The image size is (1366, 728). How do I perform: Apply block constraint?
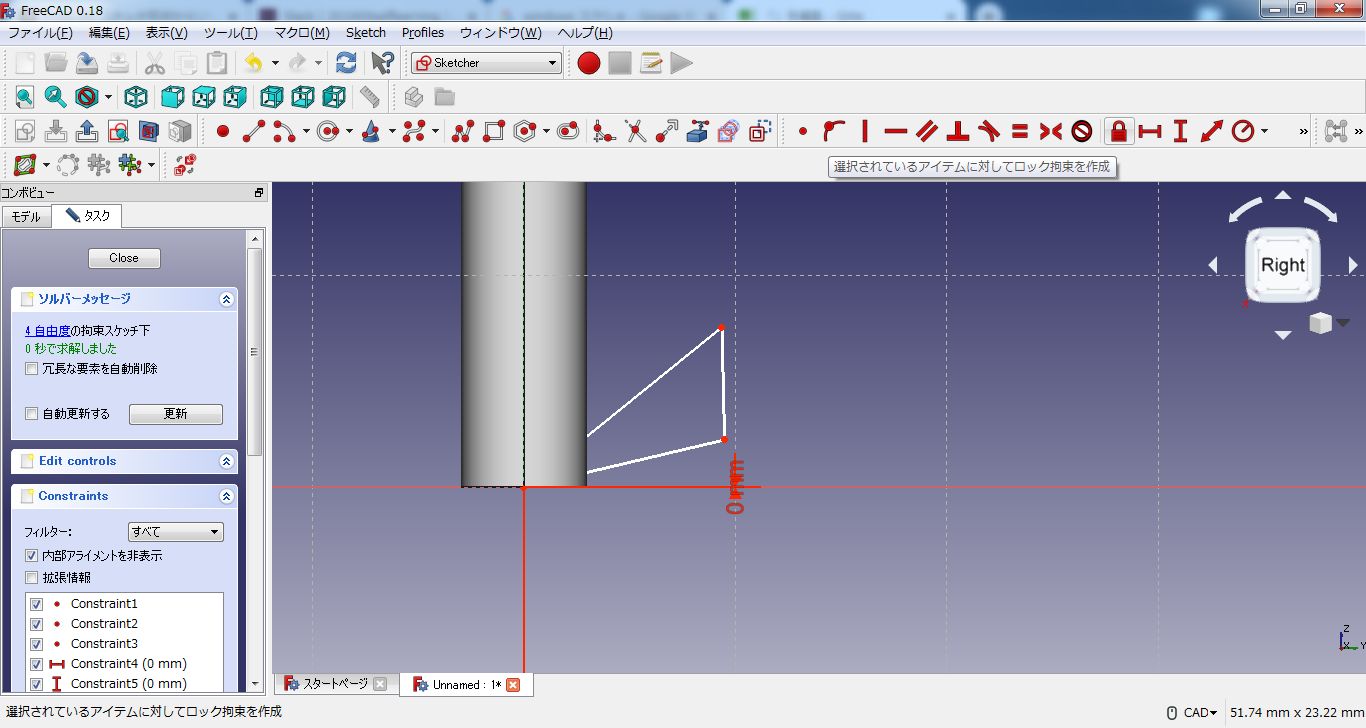pyautogui.click(x=1082, y=131)
